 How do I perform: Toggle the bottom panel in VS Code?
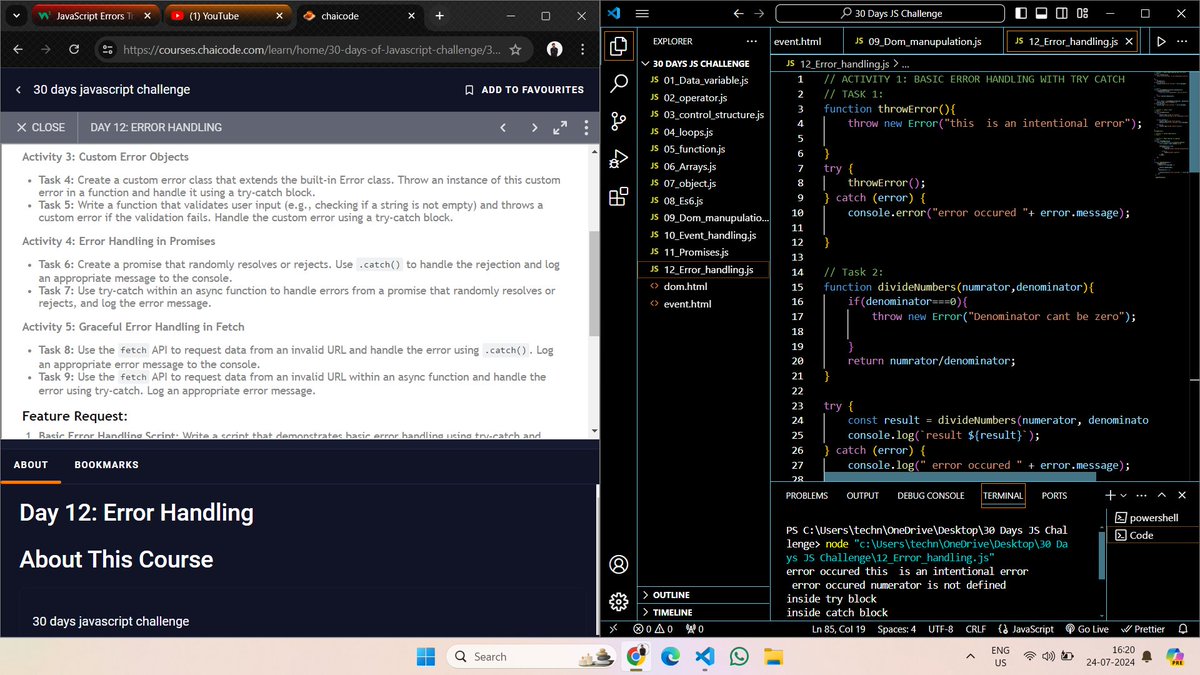(x=1042, y=13)
